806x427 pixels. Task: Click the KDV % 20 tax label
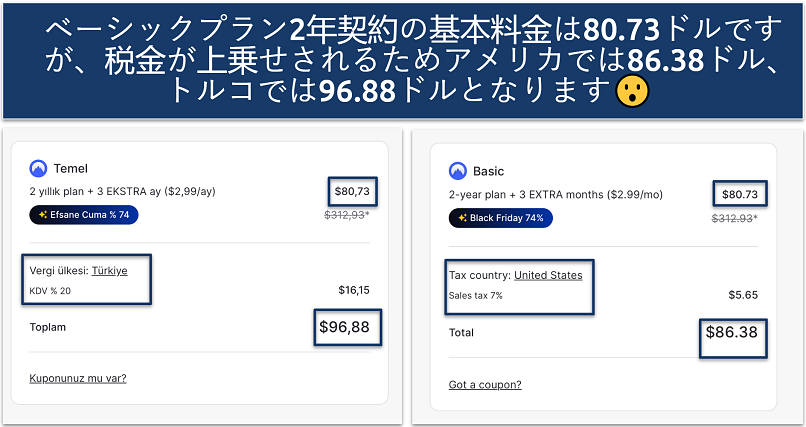tap(51, 291)
